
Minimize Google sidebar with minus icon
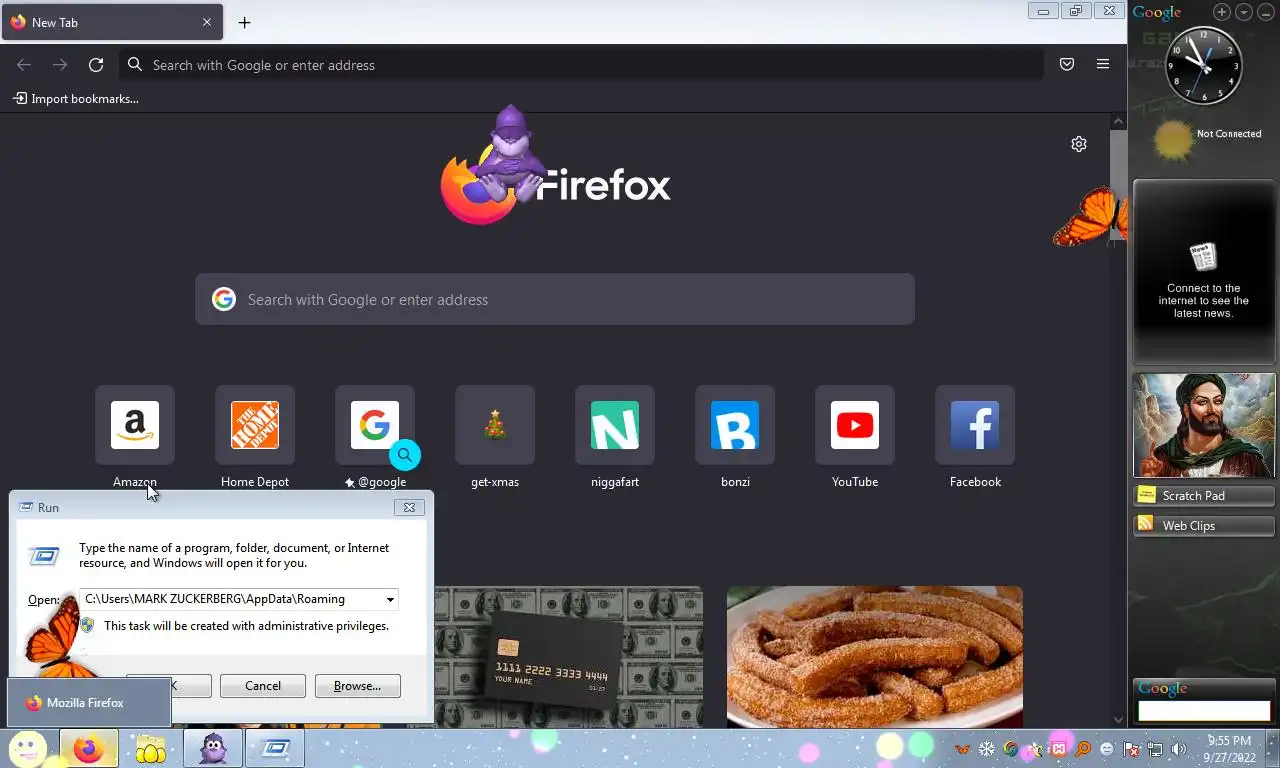click(1266, 12)
